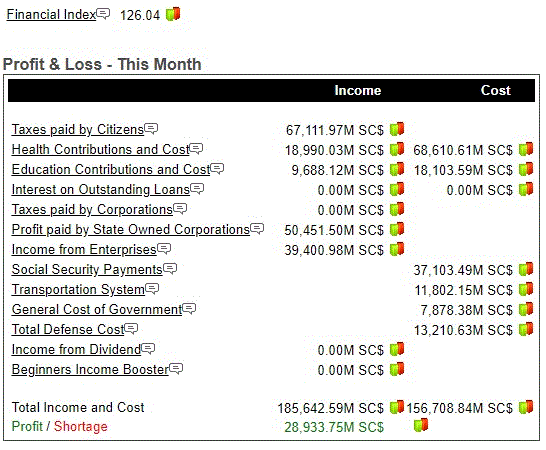546x450 pixels.
Task: Click the chart icon beside total cost 156,708.84M SC$
Action: 526,406
